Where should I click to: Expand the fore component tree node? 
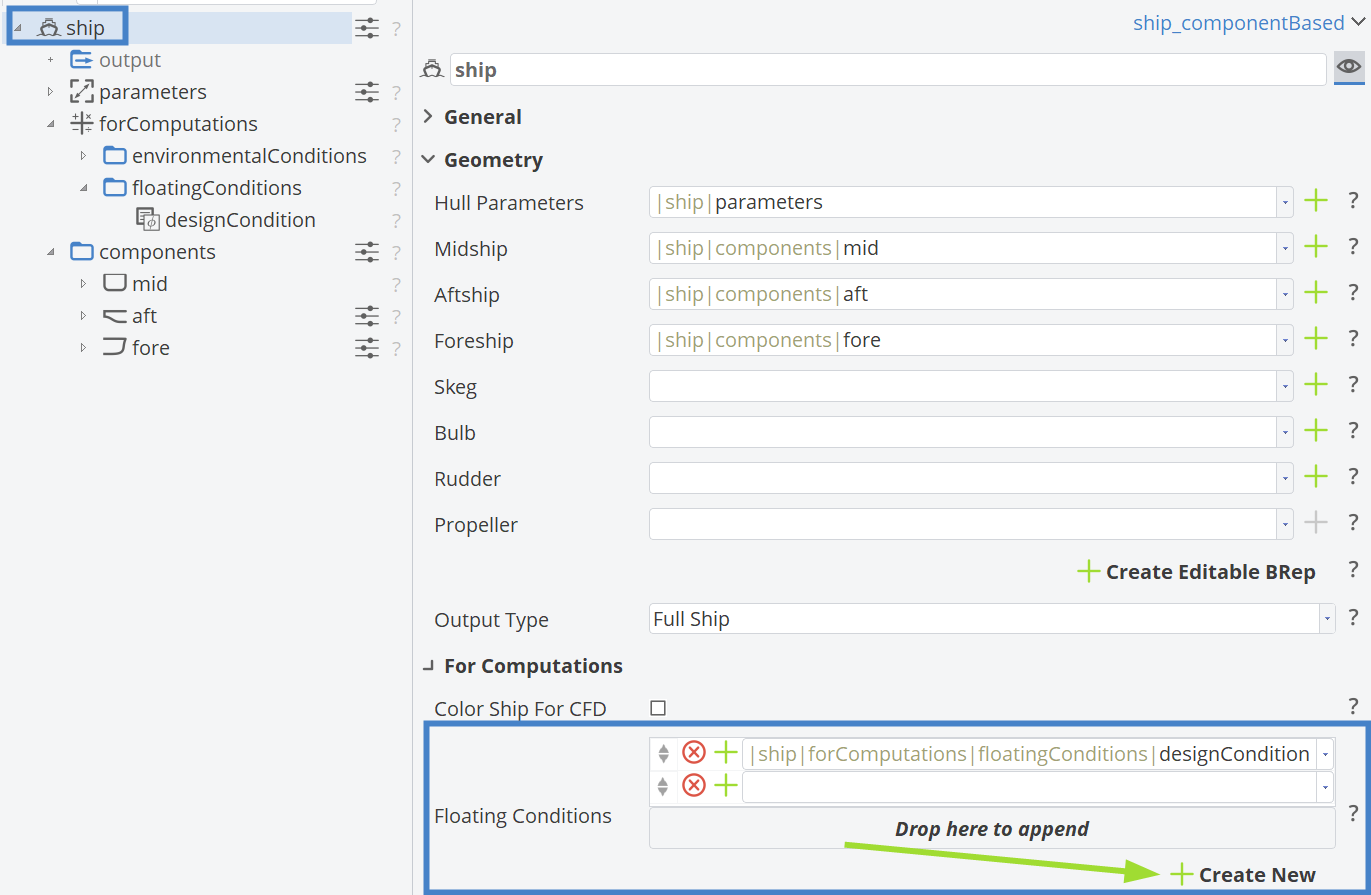tap(83, 348)
